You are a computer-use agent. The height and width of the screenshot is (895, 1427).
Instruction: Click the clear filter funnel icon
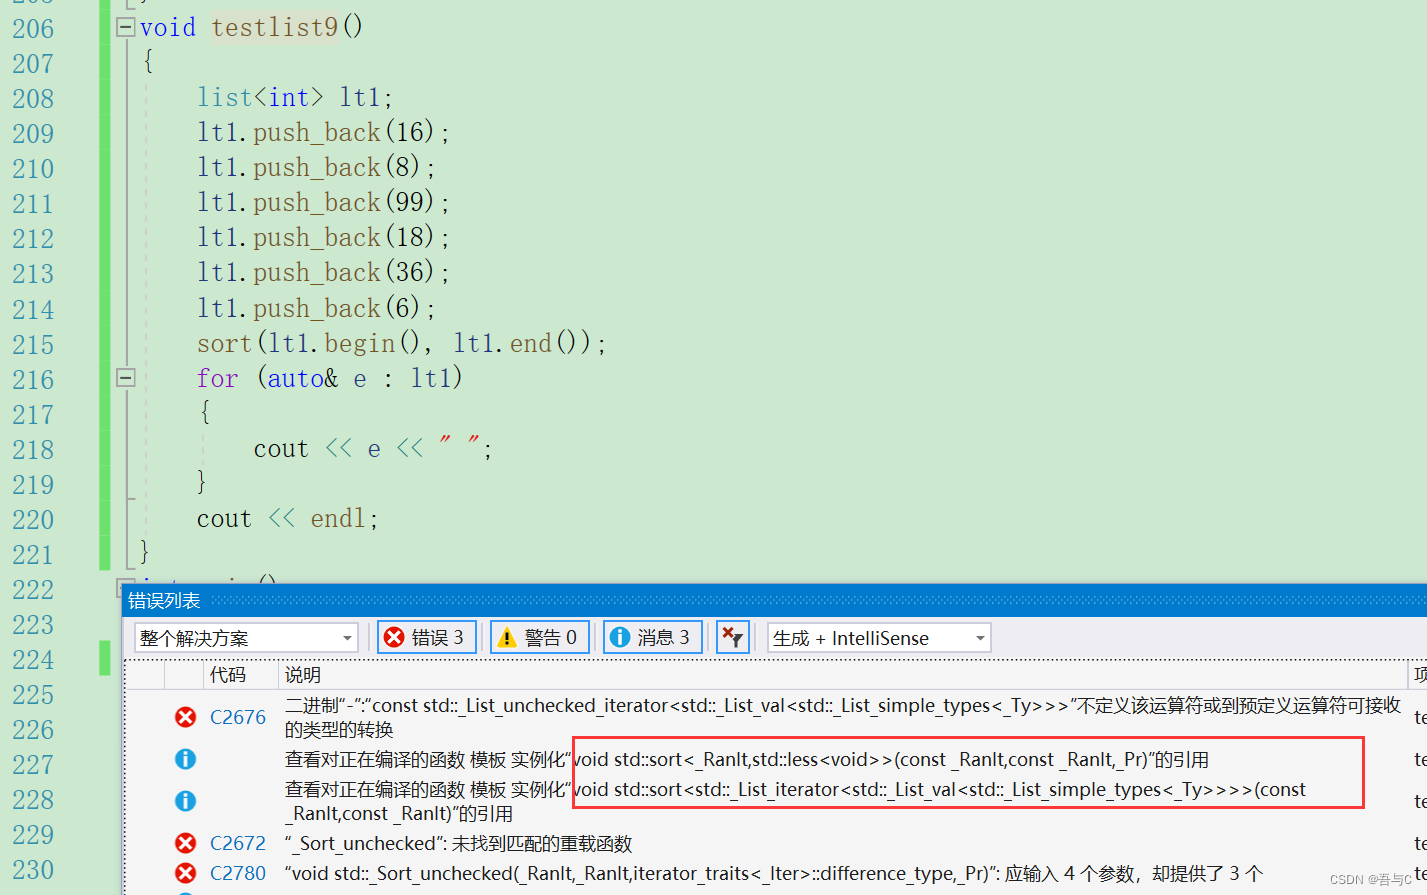[733, 638]
